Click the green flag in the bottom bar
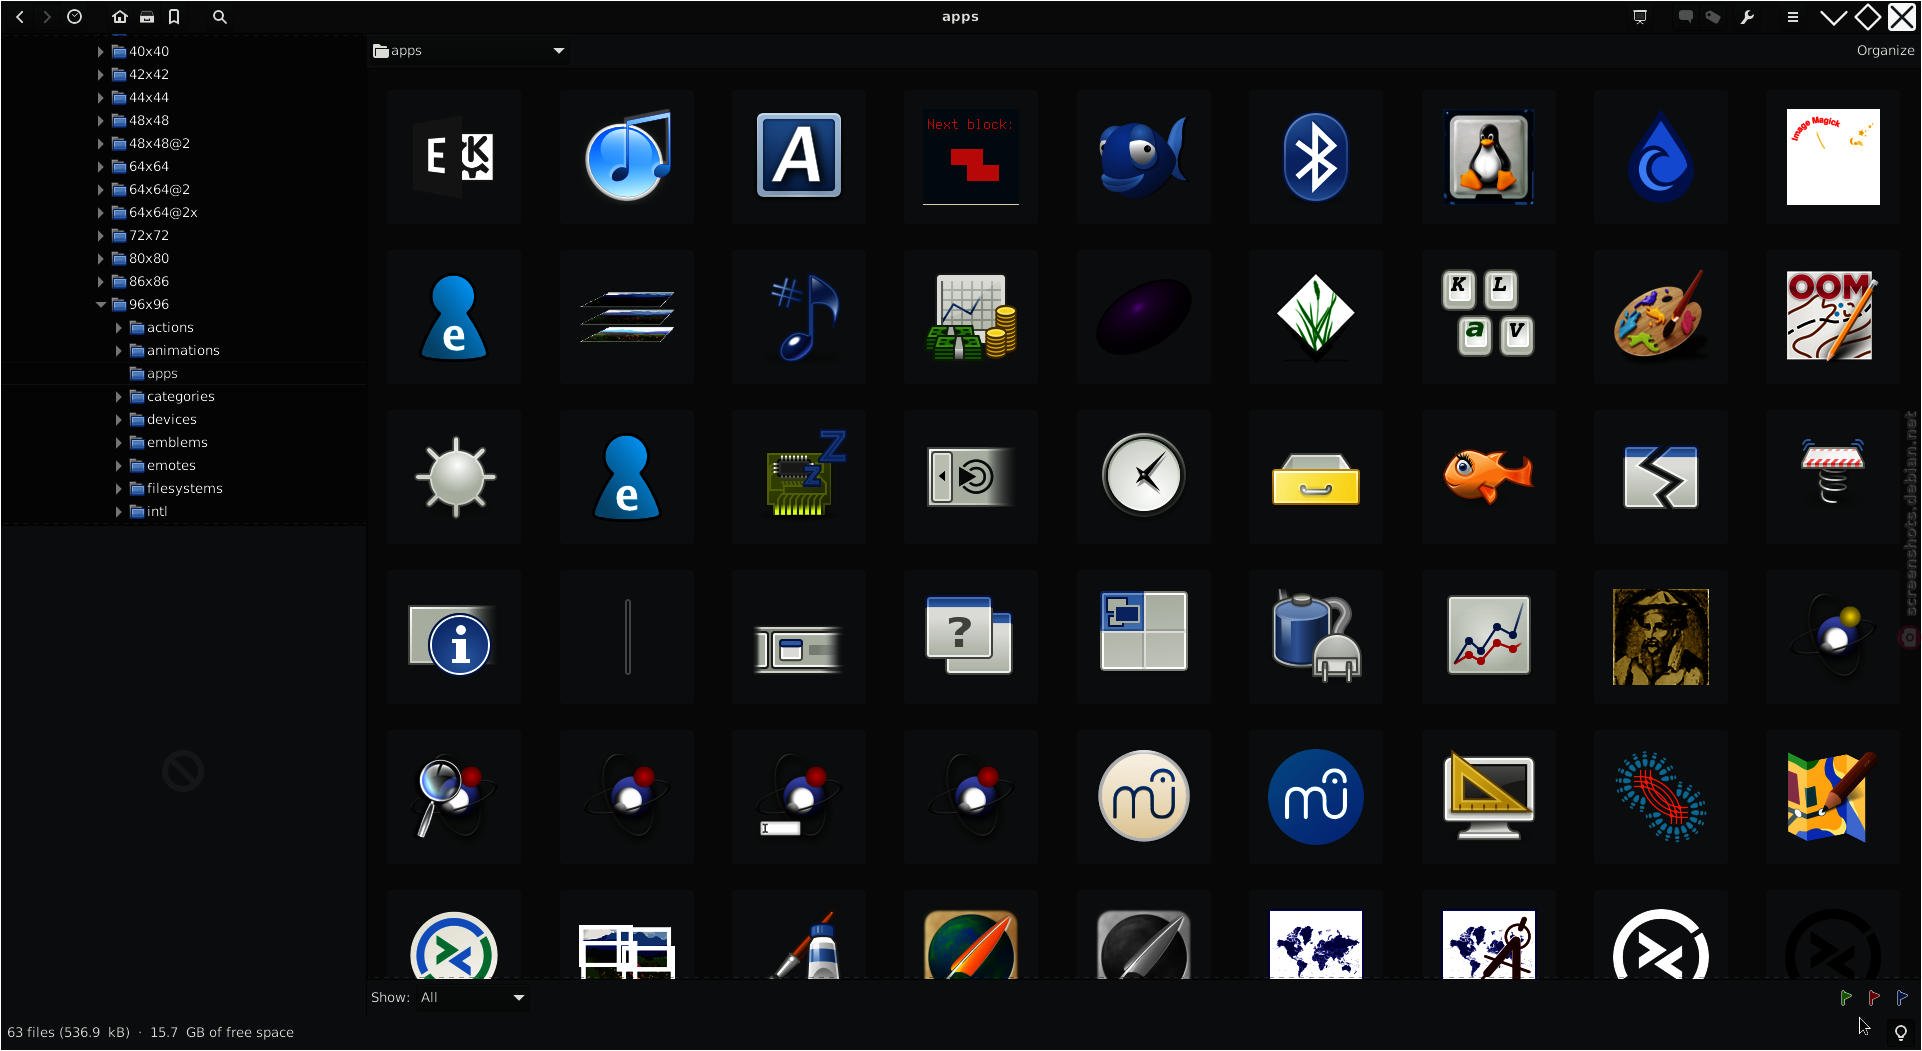1922x1051 pixels. [x=1846, y=998]
